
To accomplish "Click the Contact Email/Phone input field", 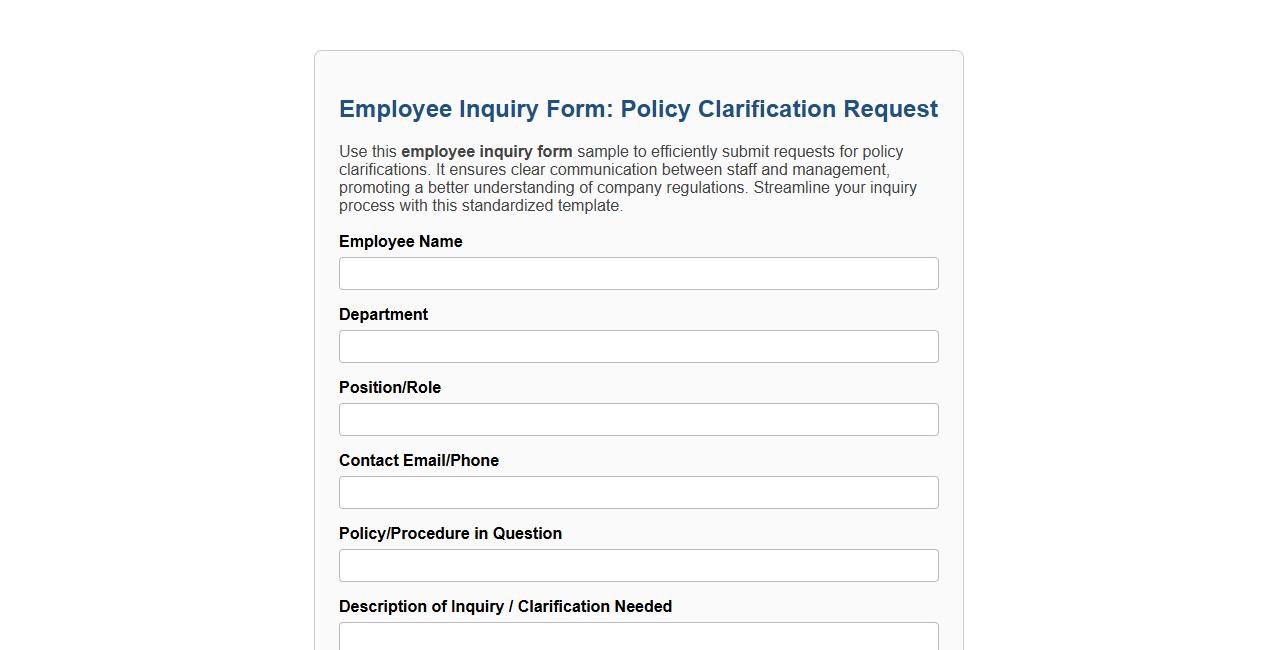I will 638,492.
